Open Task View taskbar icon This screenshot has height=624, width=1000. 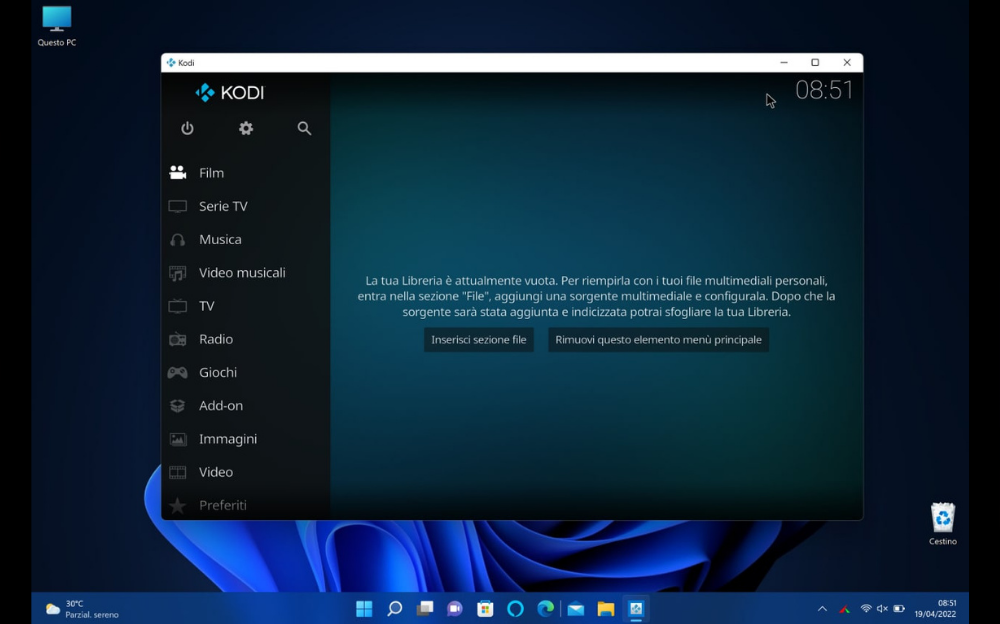coord(425,609)
